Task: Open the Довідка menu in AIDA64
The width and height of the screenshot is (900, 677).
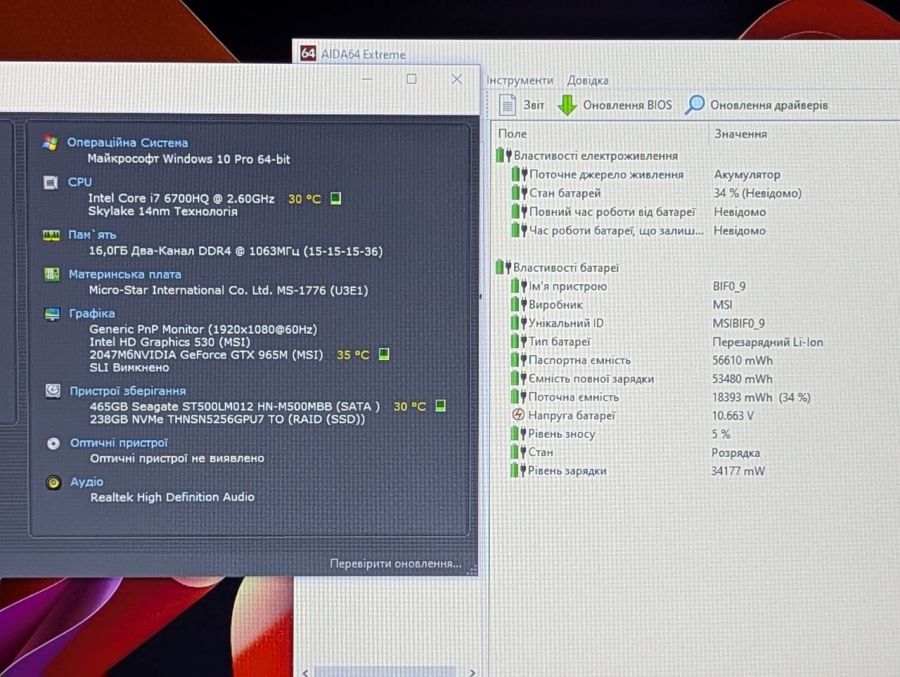Action: (588, 80)
